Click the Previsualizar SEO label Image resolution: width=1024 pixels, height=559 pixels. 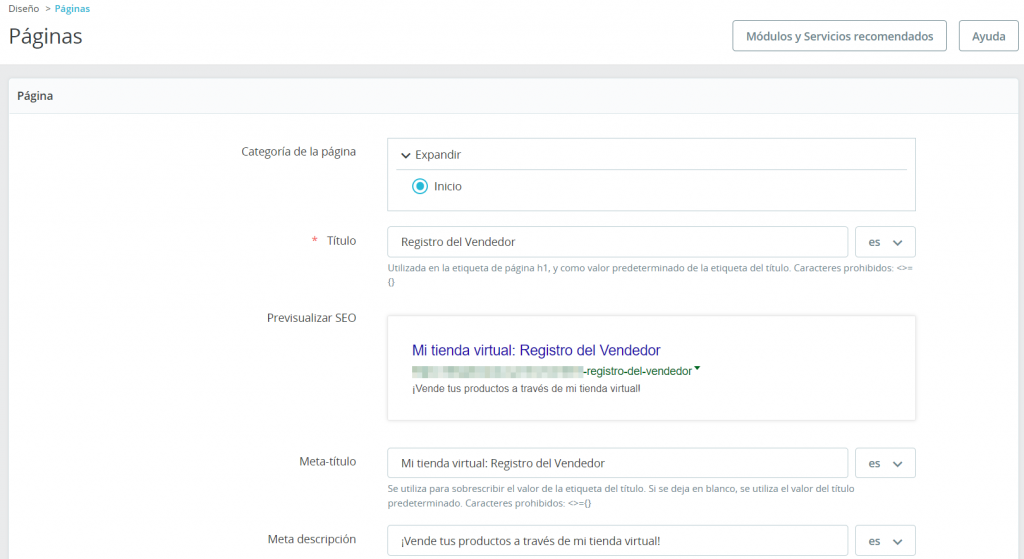pyautogui.click(x=312, y=318)
